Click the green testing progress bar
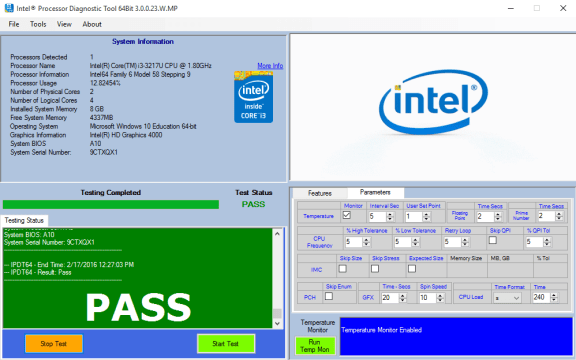The image size is (576, 360). click(111, 205)
